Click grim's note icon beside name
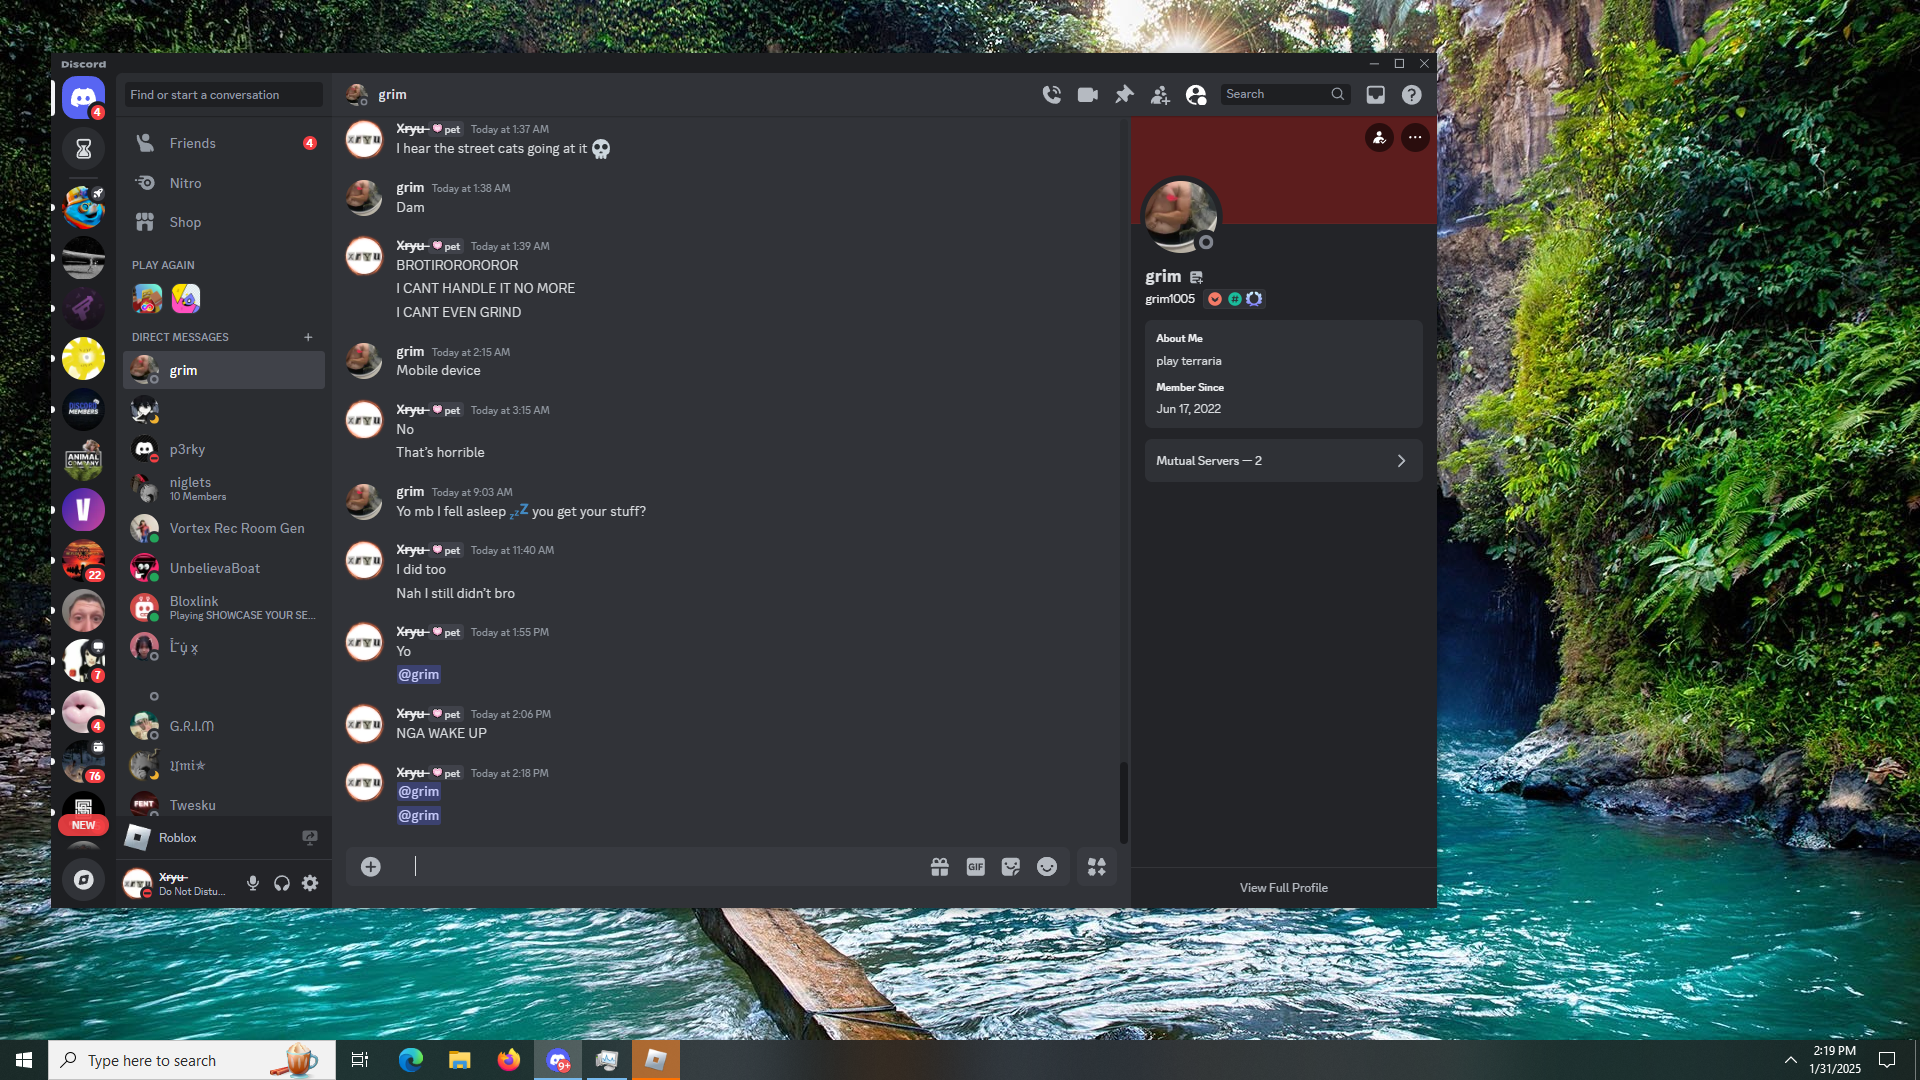The width and height of the screenshot is (1920, 1080). (x=1197, y=277)
